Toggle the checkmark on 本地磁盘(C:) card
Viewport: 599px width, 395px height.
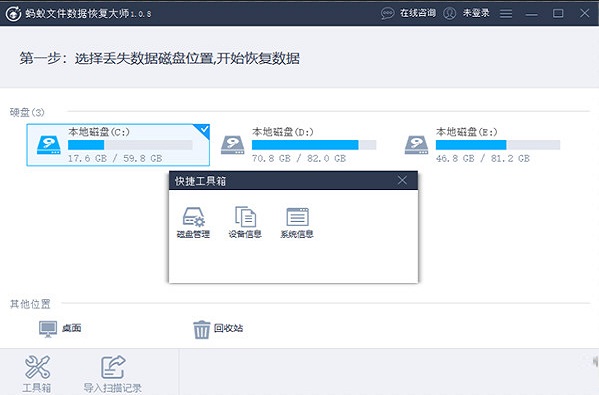point(204,130)
